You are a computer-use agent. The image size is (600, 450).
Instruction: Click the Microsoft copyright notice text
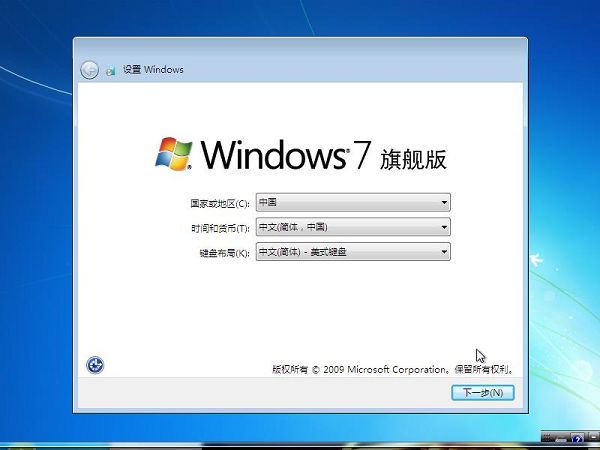click(393, 370)
